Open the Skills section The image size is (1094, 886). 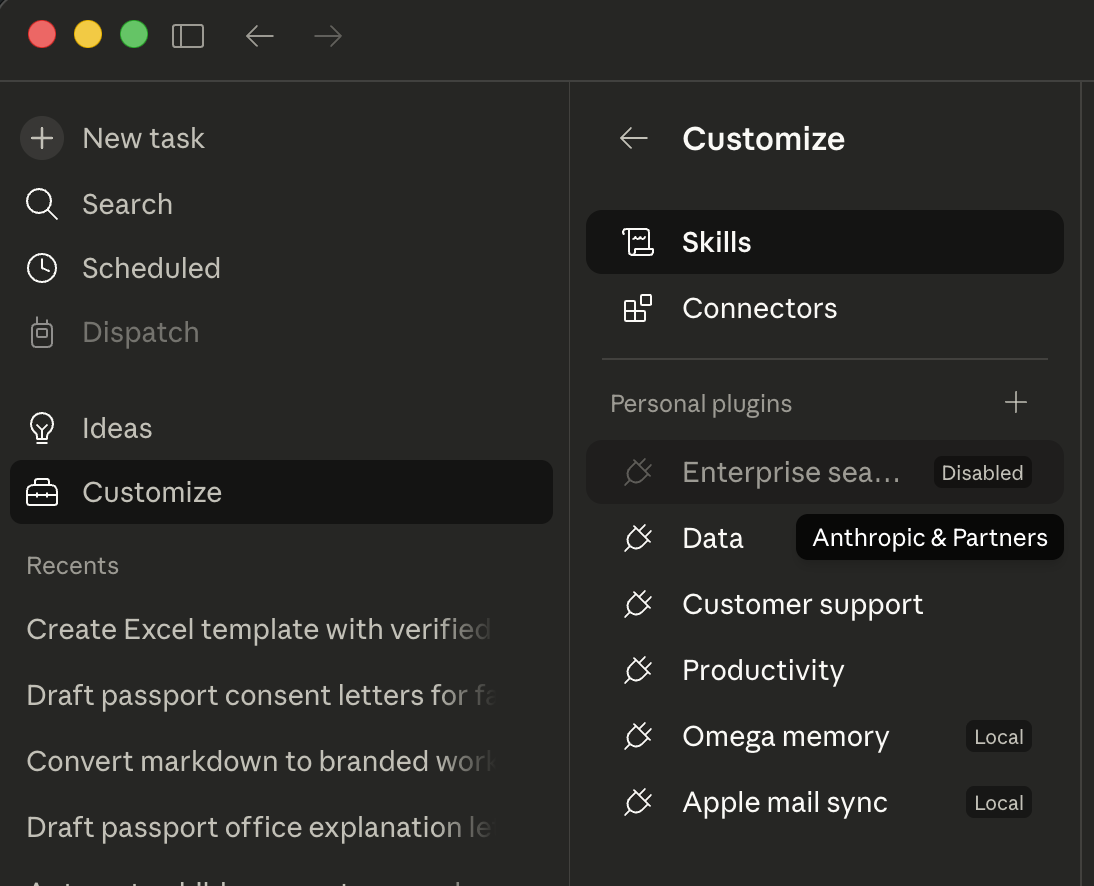point(825,242)
